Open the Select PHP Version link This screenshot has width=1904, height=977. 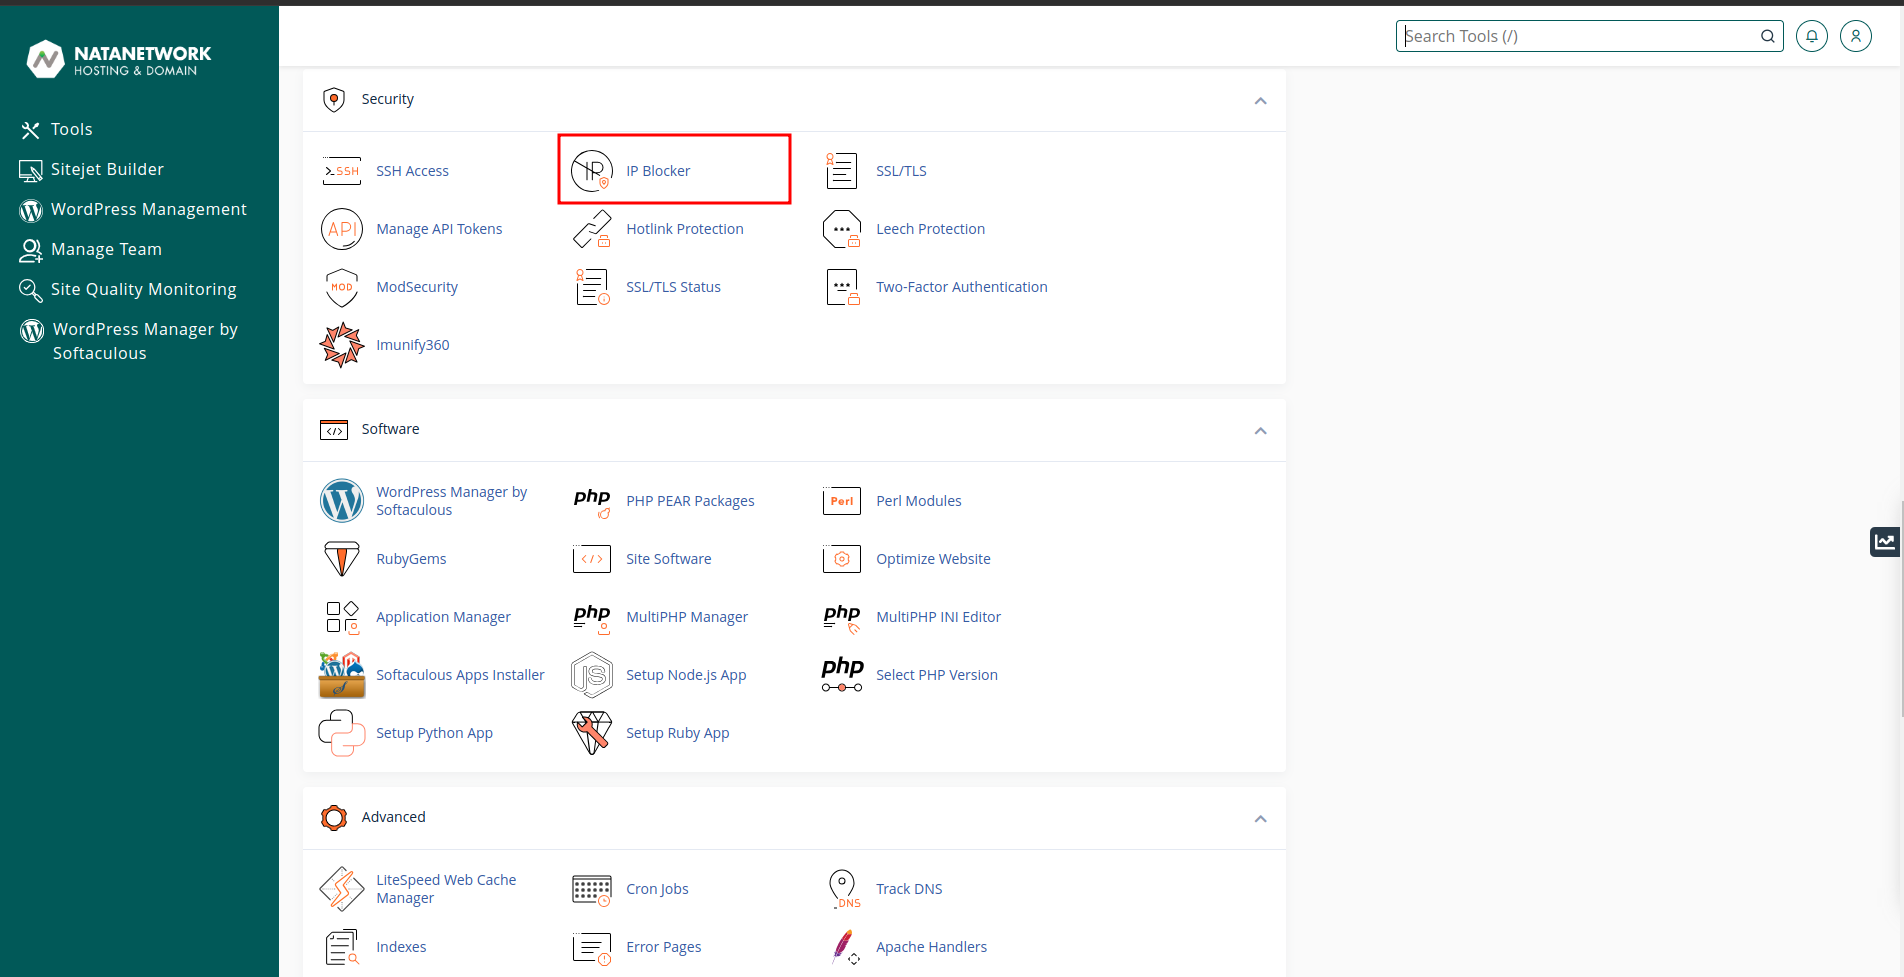937,675
